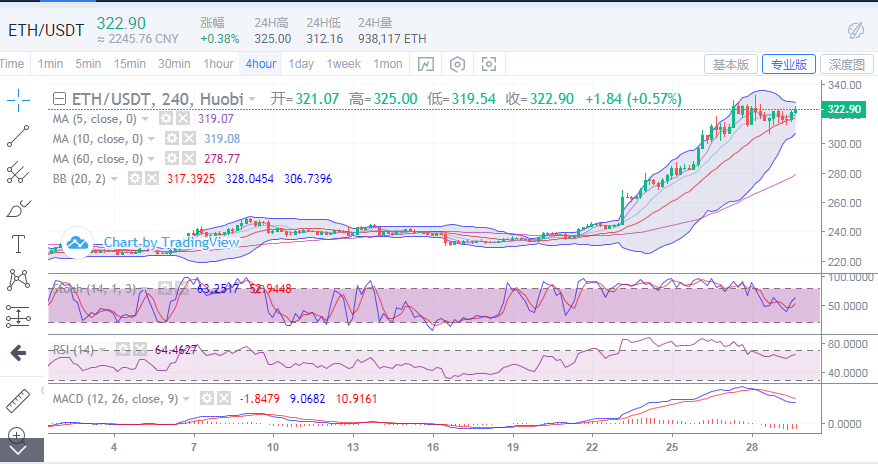878x464 pixels.
Task: Click the fullscreen chart icon
Action: tap(489, 64)
